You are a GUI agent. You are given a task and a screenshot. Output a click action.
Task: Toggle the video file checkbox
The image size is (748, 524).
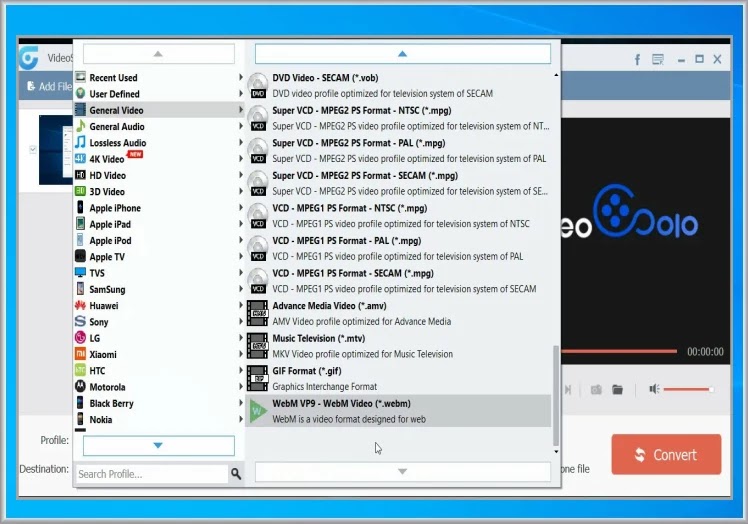point(33,149)
